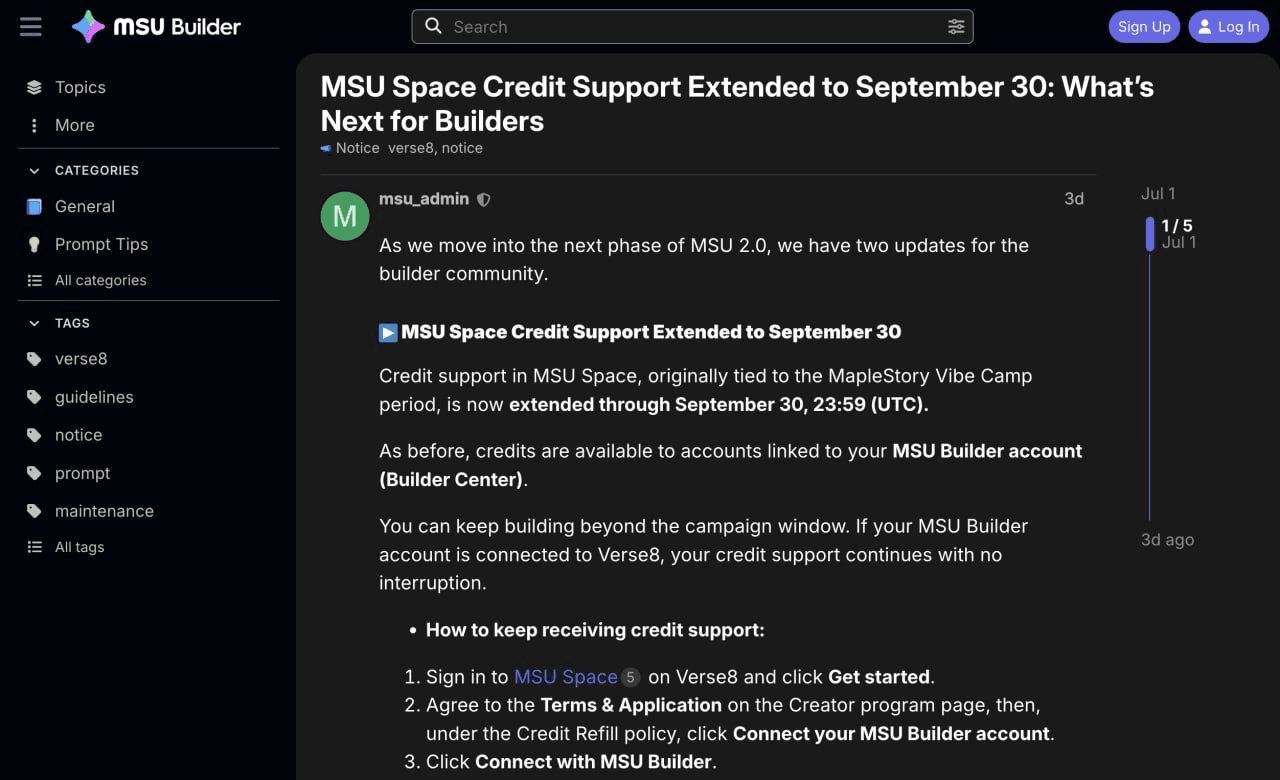The height and width of the screenshot is (780, 1280).
Task: Click the search magnifier icon
Action: tap(433, 26)
